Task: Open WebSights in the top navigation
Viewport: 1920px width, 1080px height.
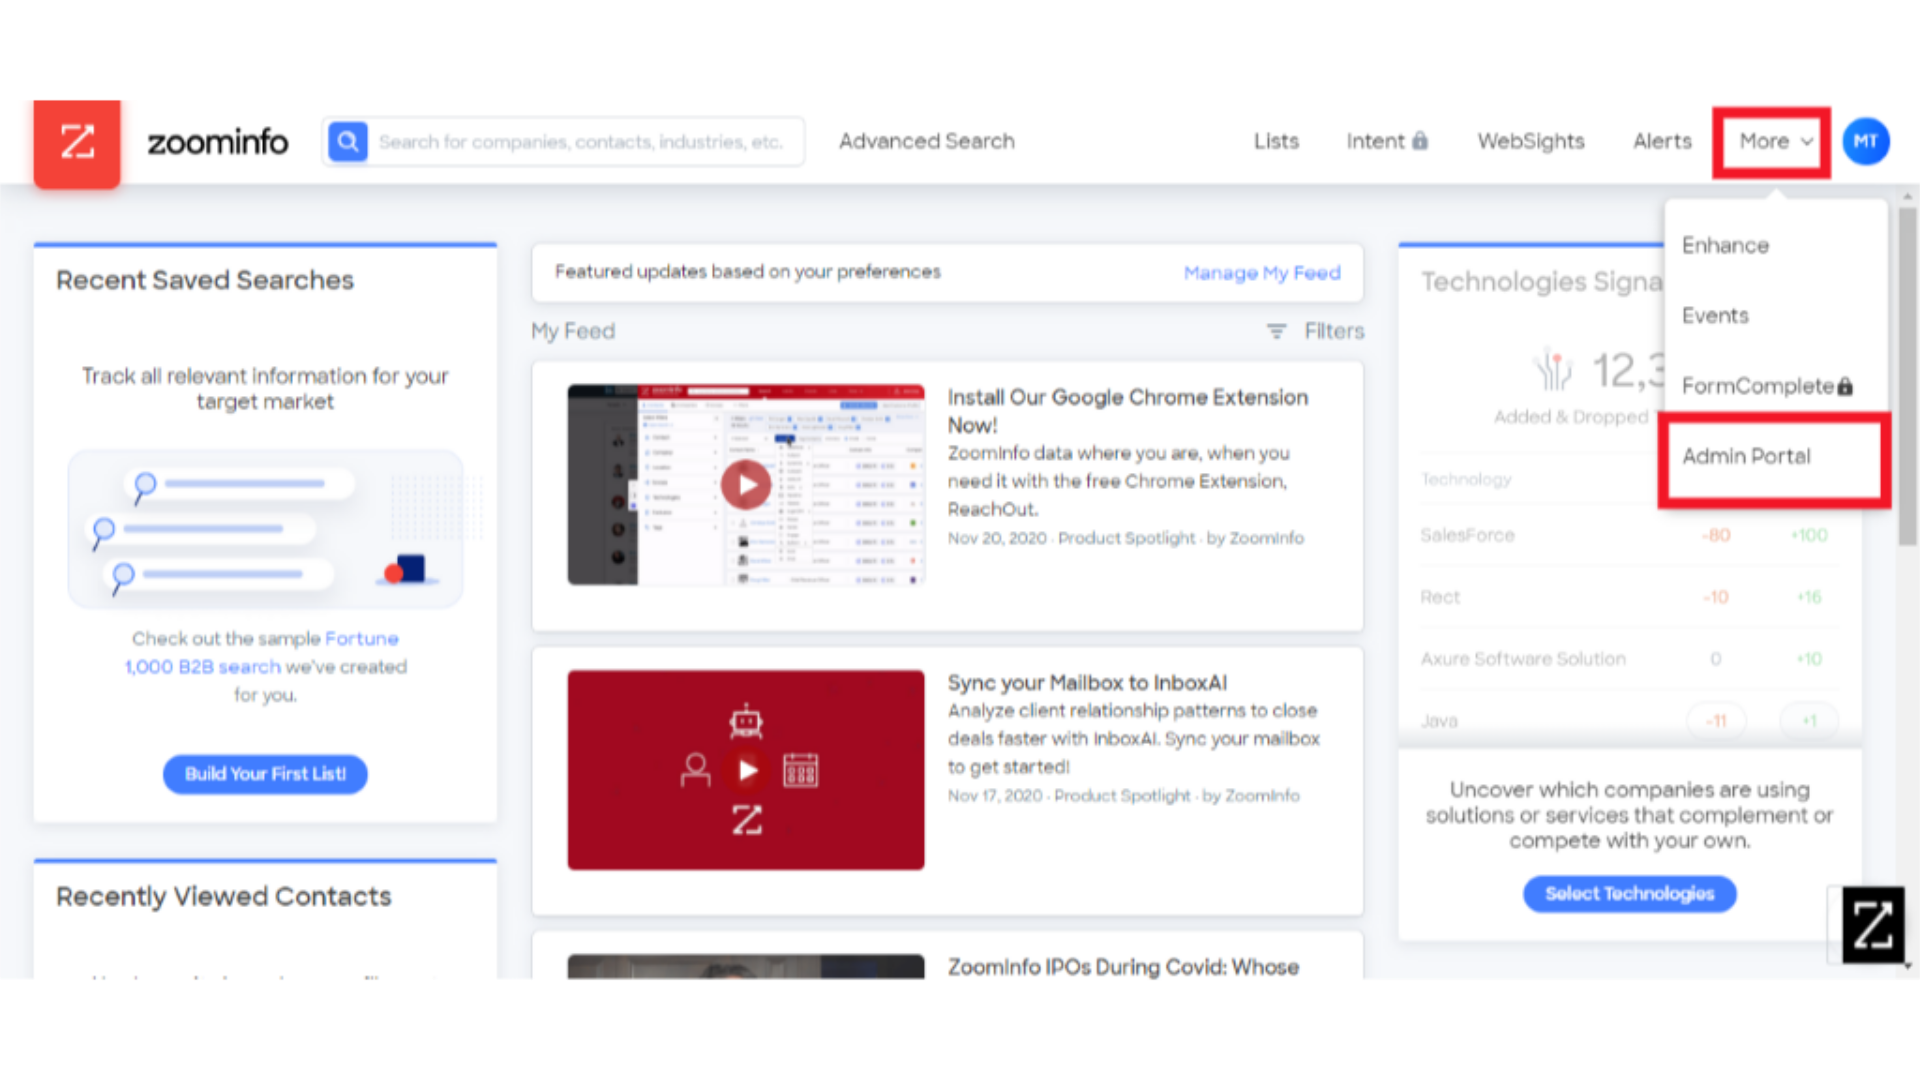Action: (x=1531, y=142)
